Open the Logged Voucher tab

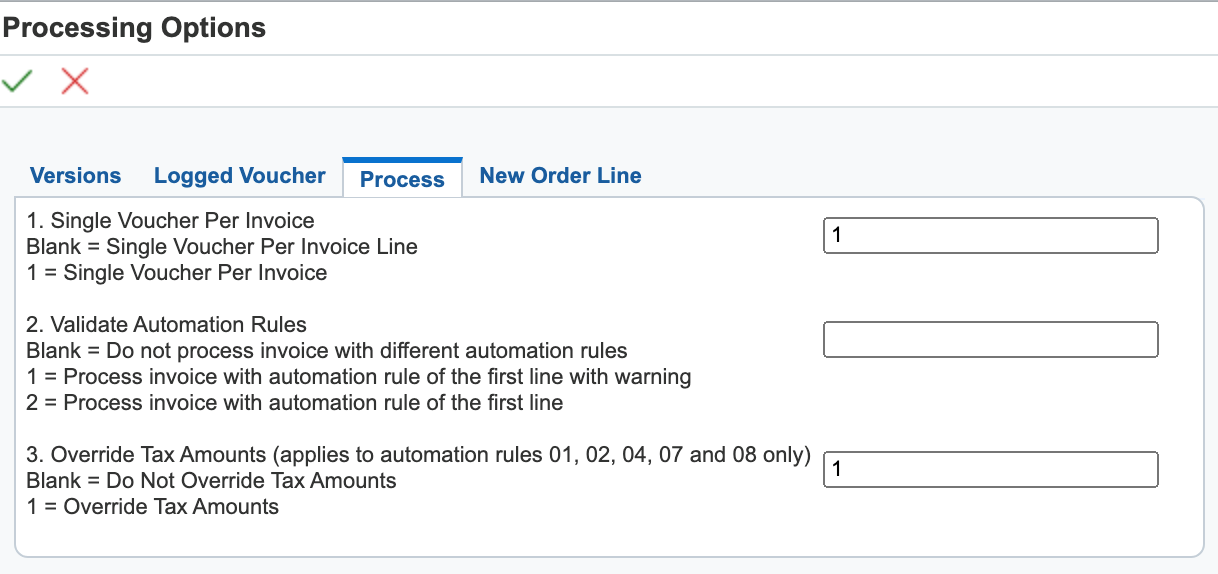[x=240, y=176]
